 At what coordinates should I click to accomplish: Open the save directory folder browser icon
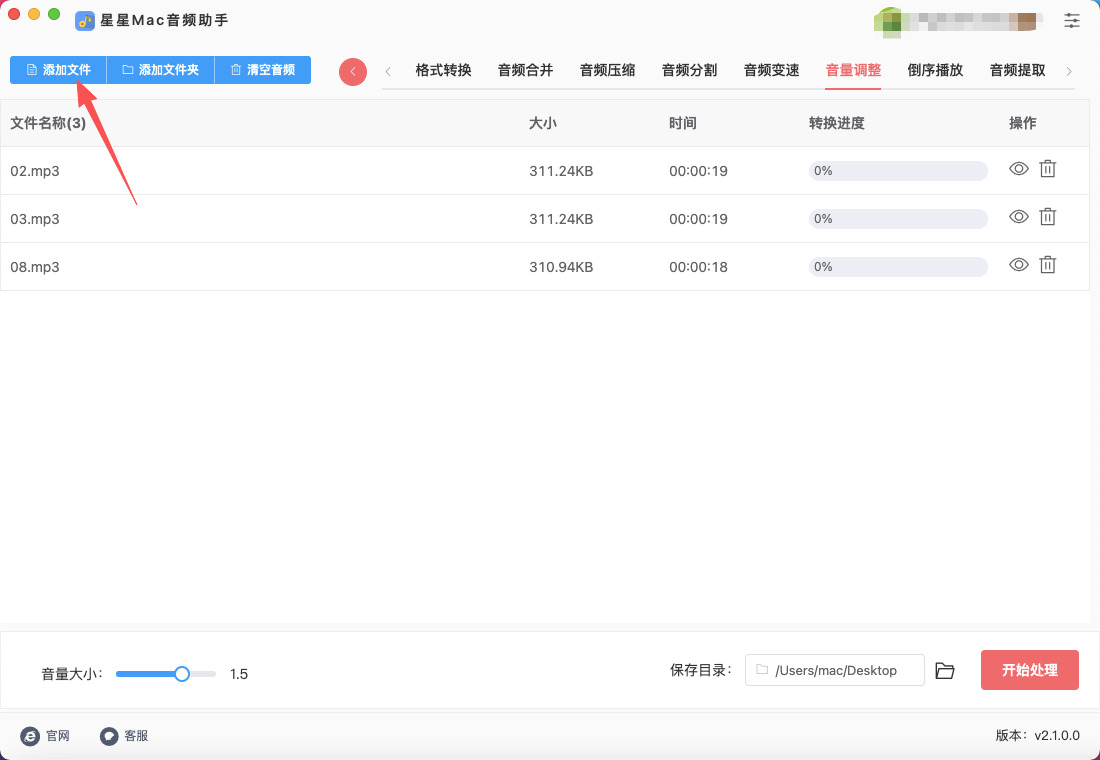click(945, 670)
